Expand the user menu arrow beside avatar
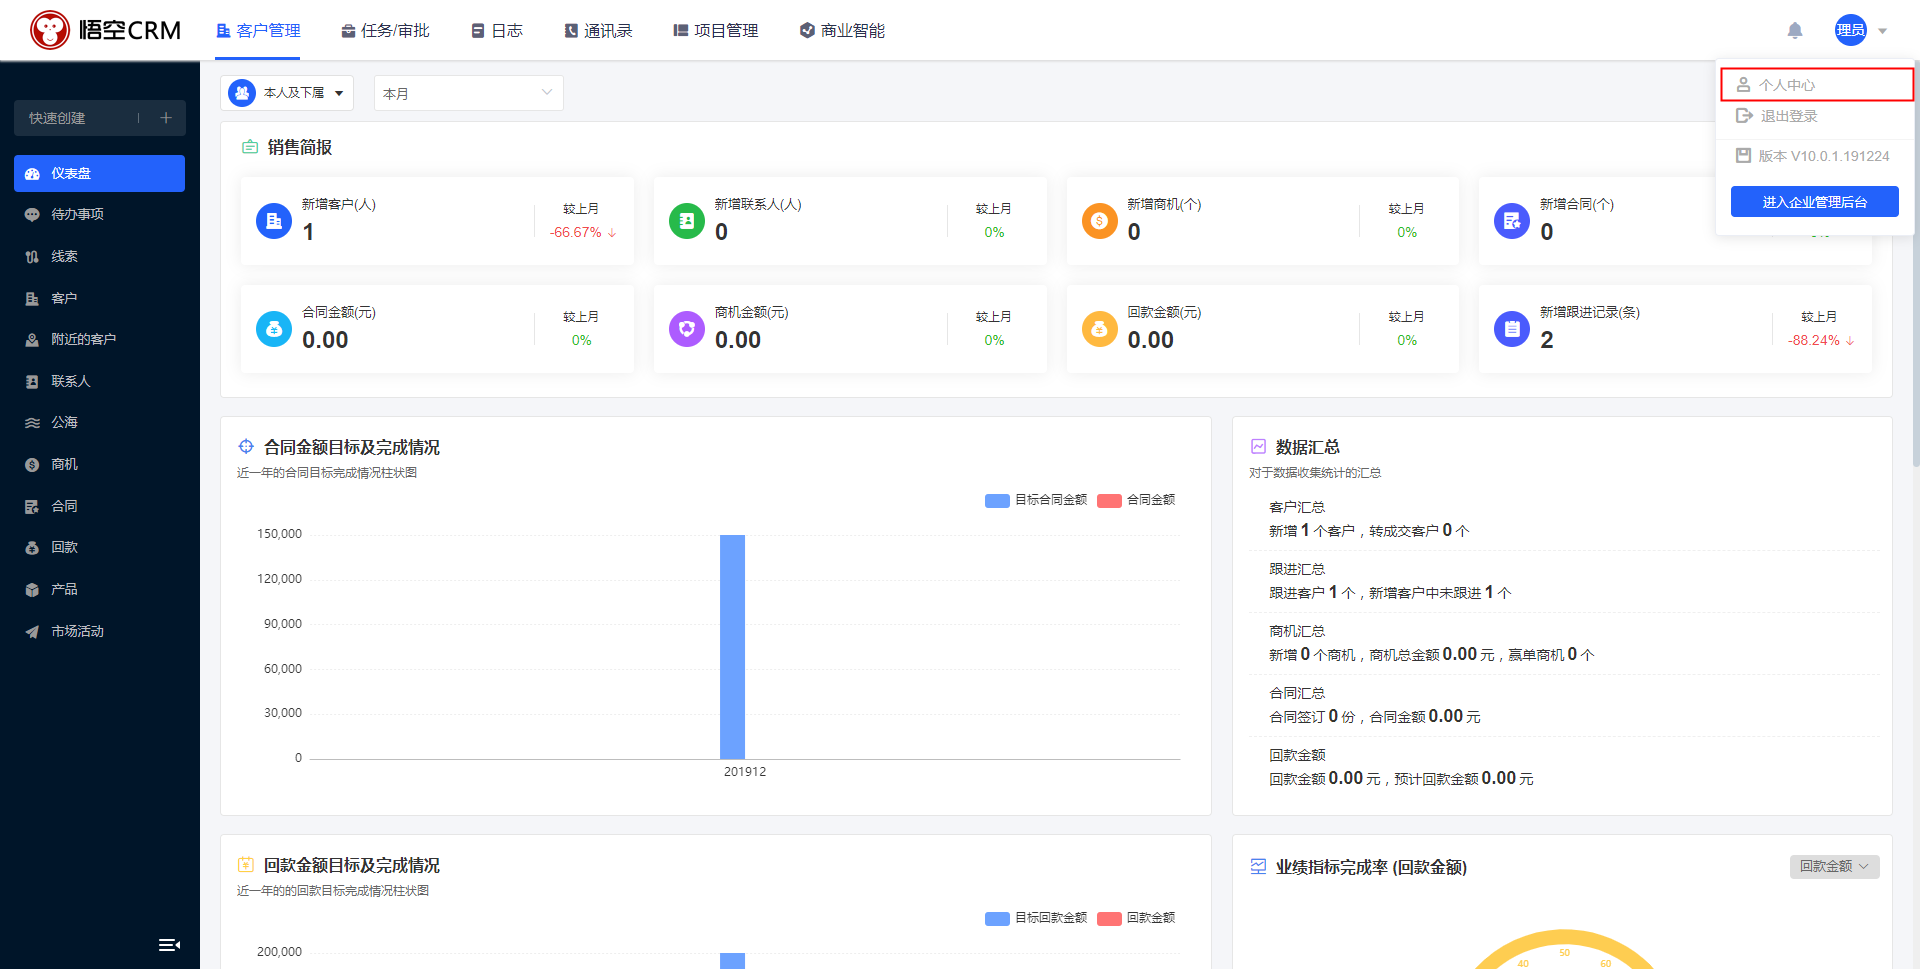 click(1882, 31)
